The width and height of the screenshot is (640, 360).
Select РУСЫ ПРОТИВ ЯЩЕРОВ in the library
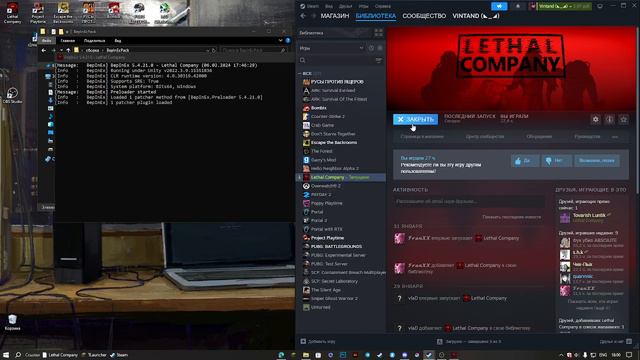(337, 82)
